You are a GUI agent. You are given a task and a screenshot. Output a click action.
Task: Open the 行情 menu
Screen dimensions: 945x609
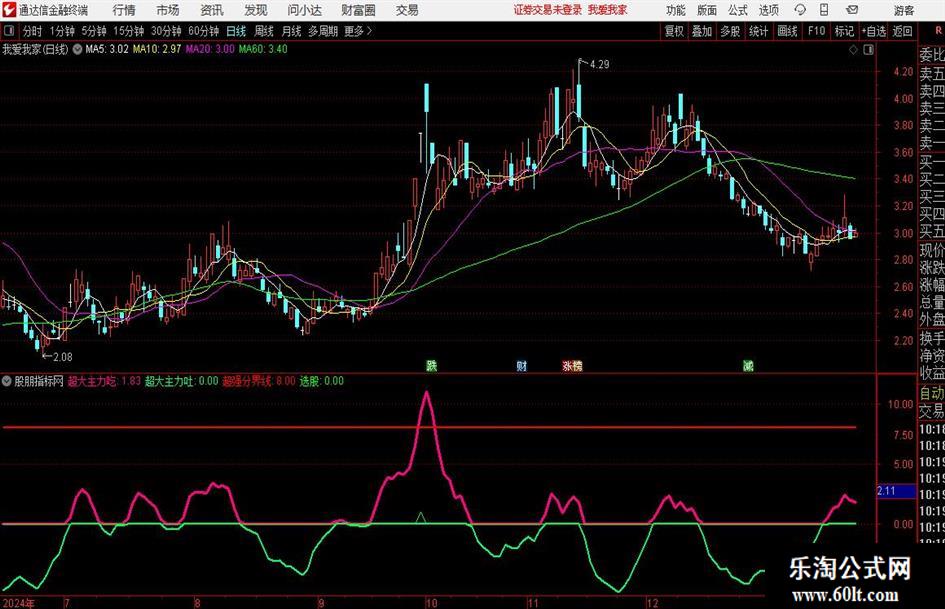[x=124, y=10]
